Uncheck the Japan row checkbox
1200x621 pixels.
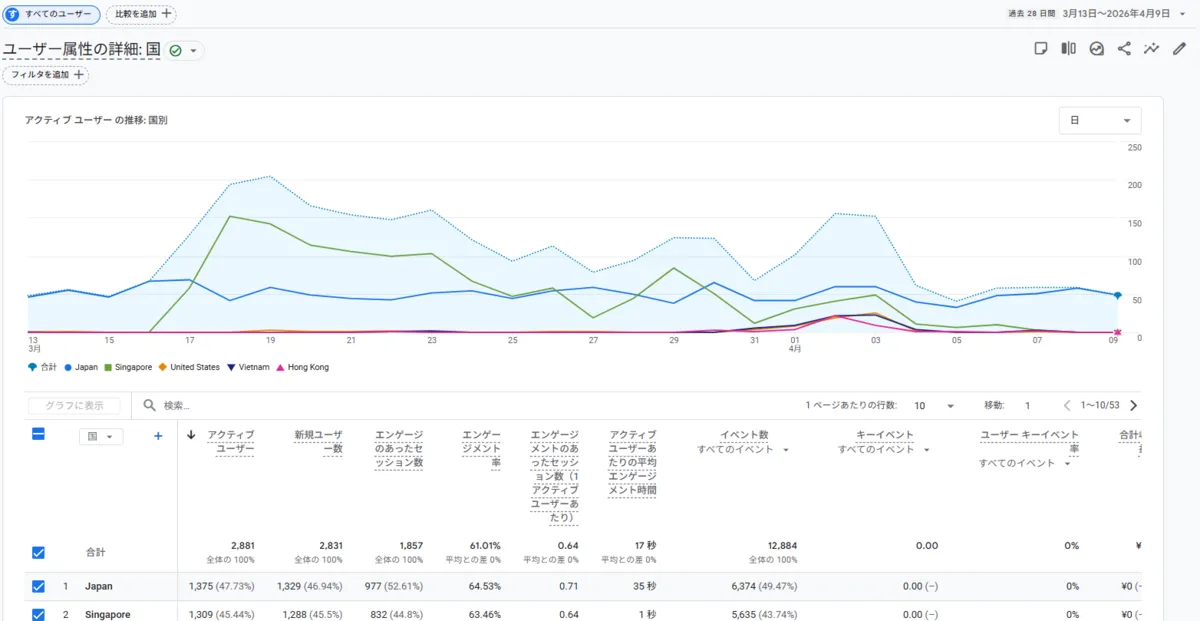click(x=39, y=587)
